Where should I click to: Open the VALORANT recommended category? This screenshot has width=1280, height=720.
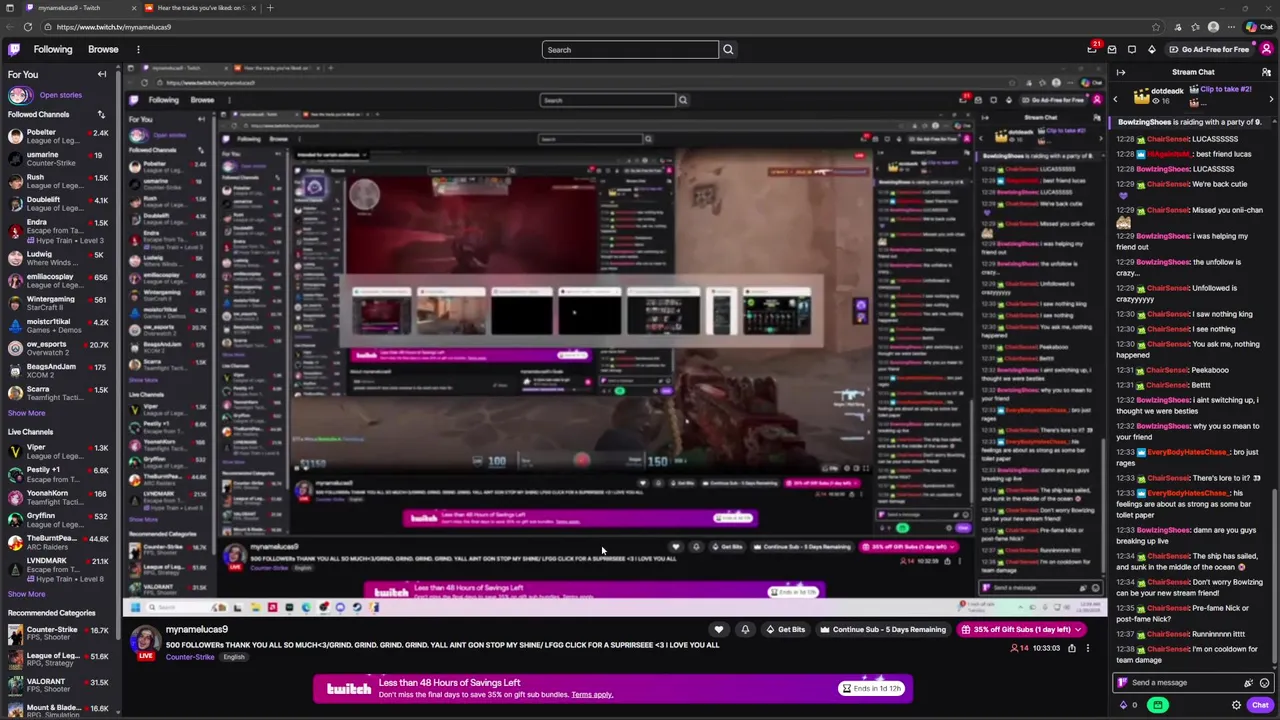coord(58,686)
